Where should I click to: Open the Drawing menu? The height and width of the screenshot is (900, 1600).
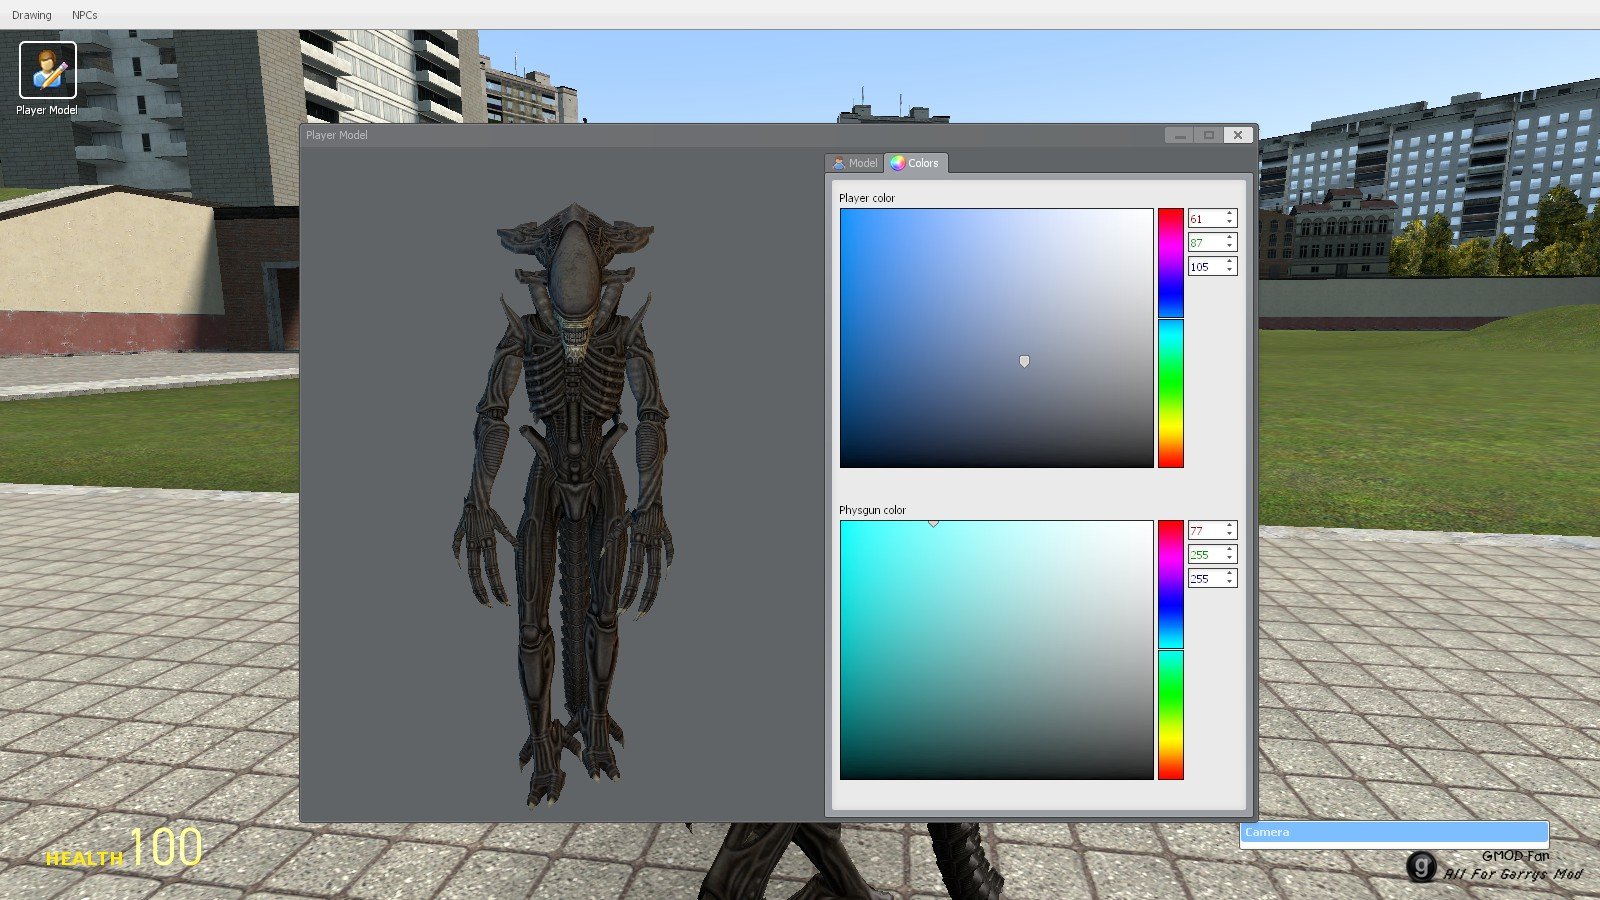pos(32,15)
